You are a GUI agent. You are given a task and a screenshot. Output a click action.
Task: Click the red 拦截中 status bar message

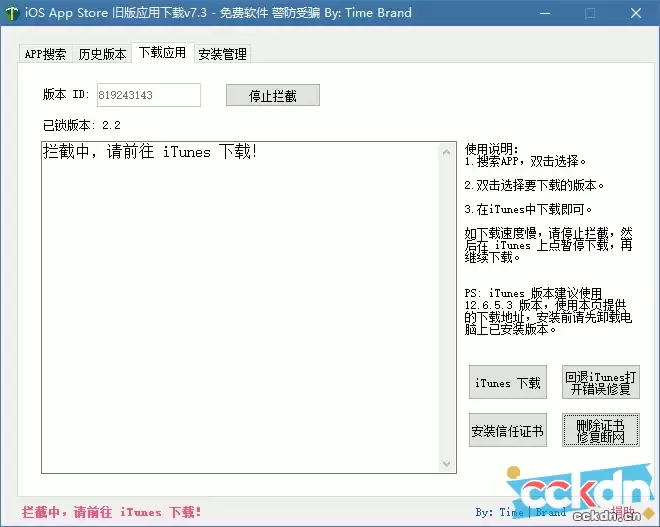click(x=112, y=512)
